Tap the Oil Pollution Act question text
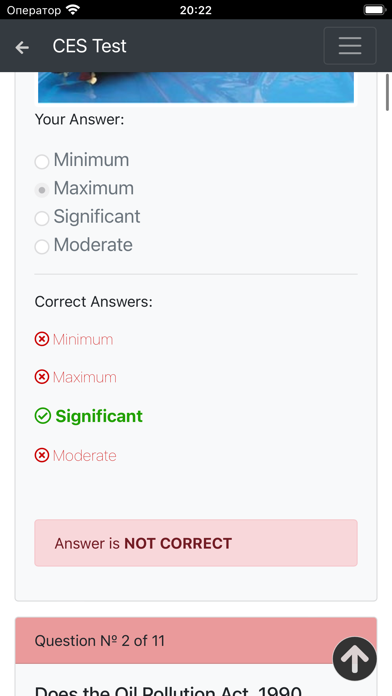 point(169,690)
